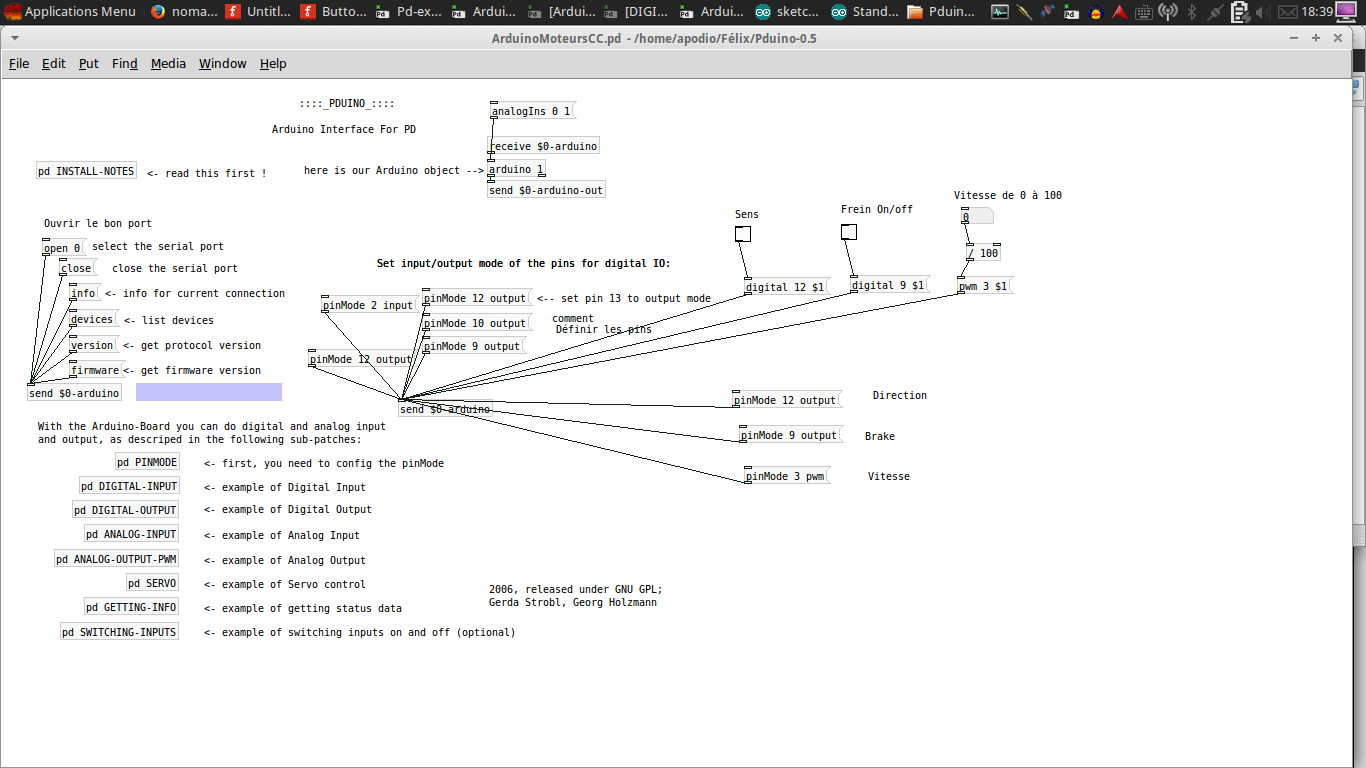Click the Audacity headphones launcher icon
The image size is (1366, 768).
pyautogui.click(x=1094, y=12)
